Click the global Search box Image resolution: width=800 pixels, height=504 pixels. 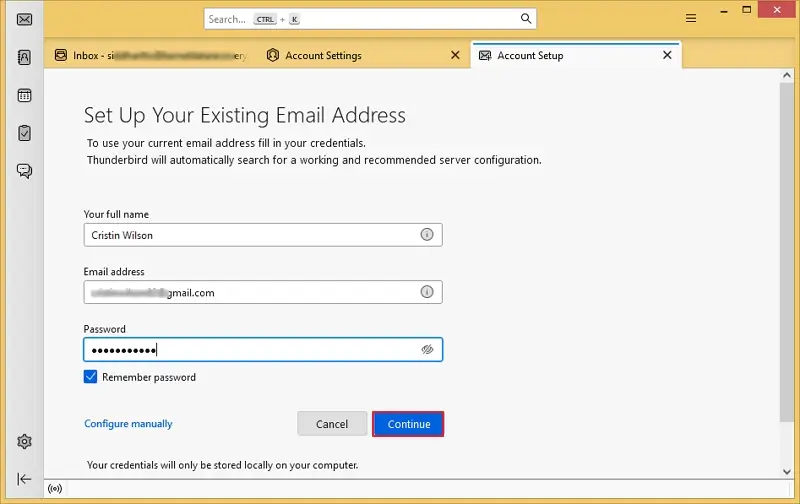(370, 19)
